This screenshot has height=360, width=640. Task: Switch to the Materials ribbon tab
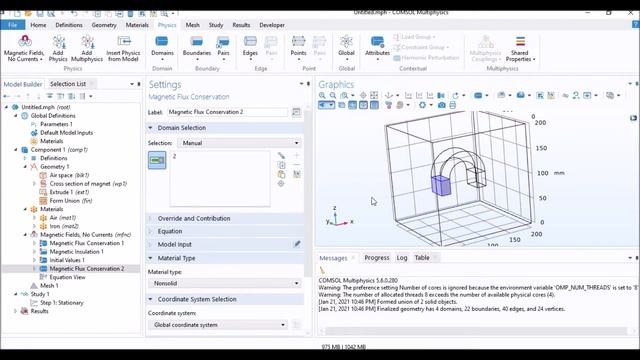click(137, 25)
